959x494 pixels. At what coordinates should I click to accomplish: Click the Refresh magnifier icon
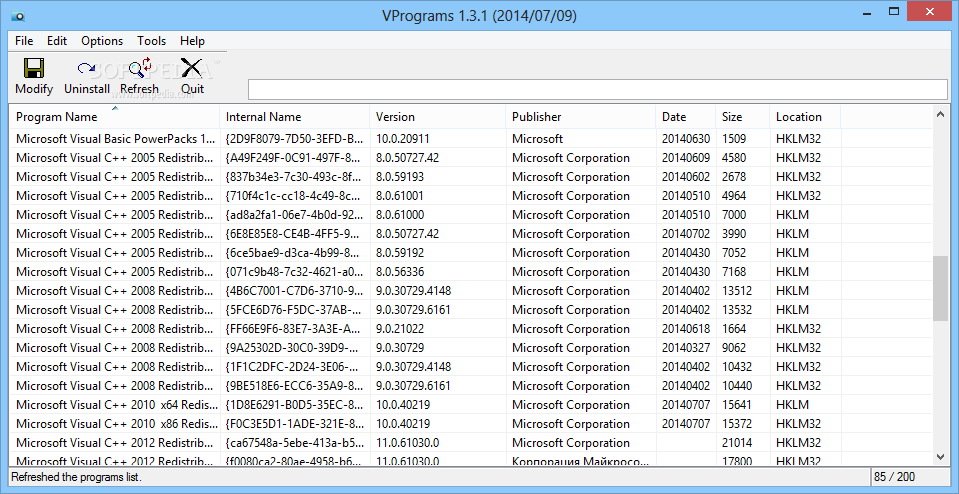coord(139,68)
